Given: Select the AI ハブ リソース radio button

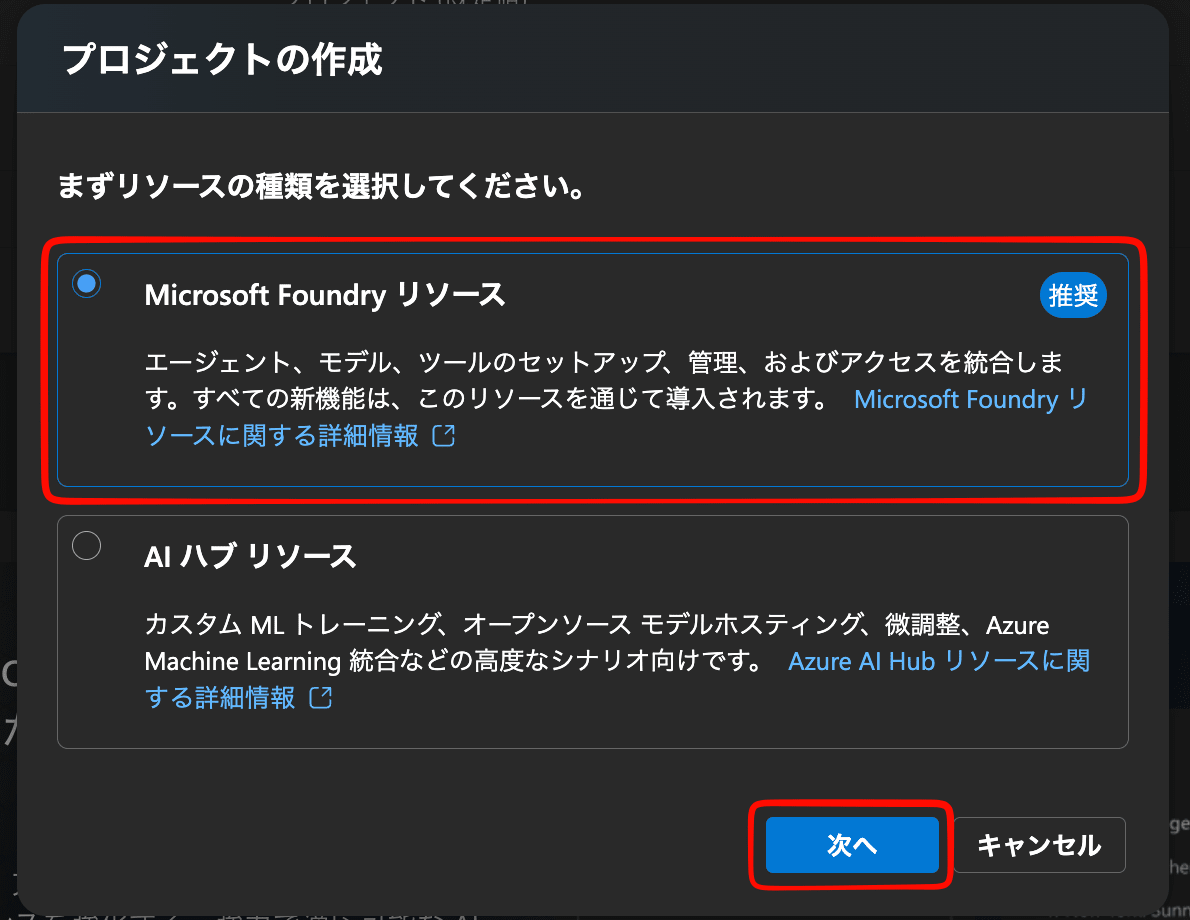Looking at the screenshot, I should pos(87,546).
